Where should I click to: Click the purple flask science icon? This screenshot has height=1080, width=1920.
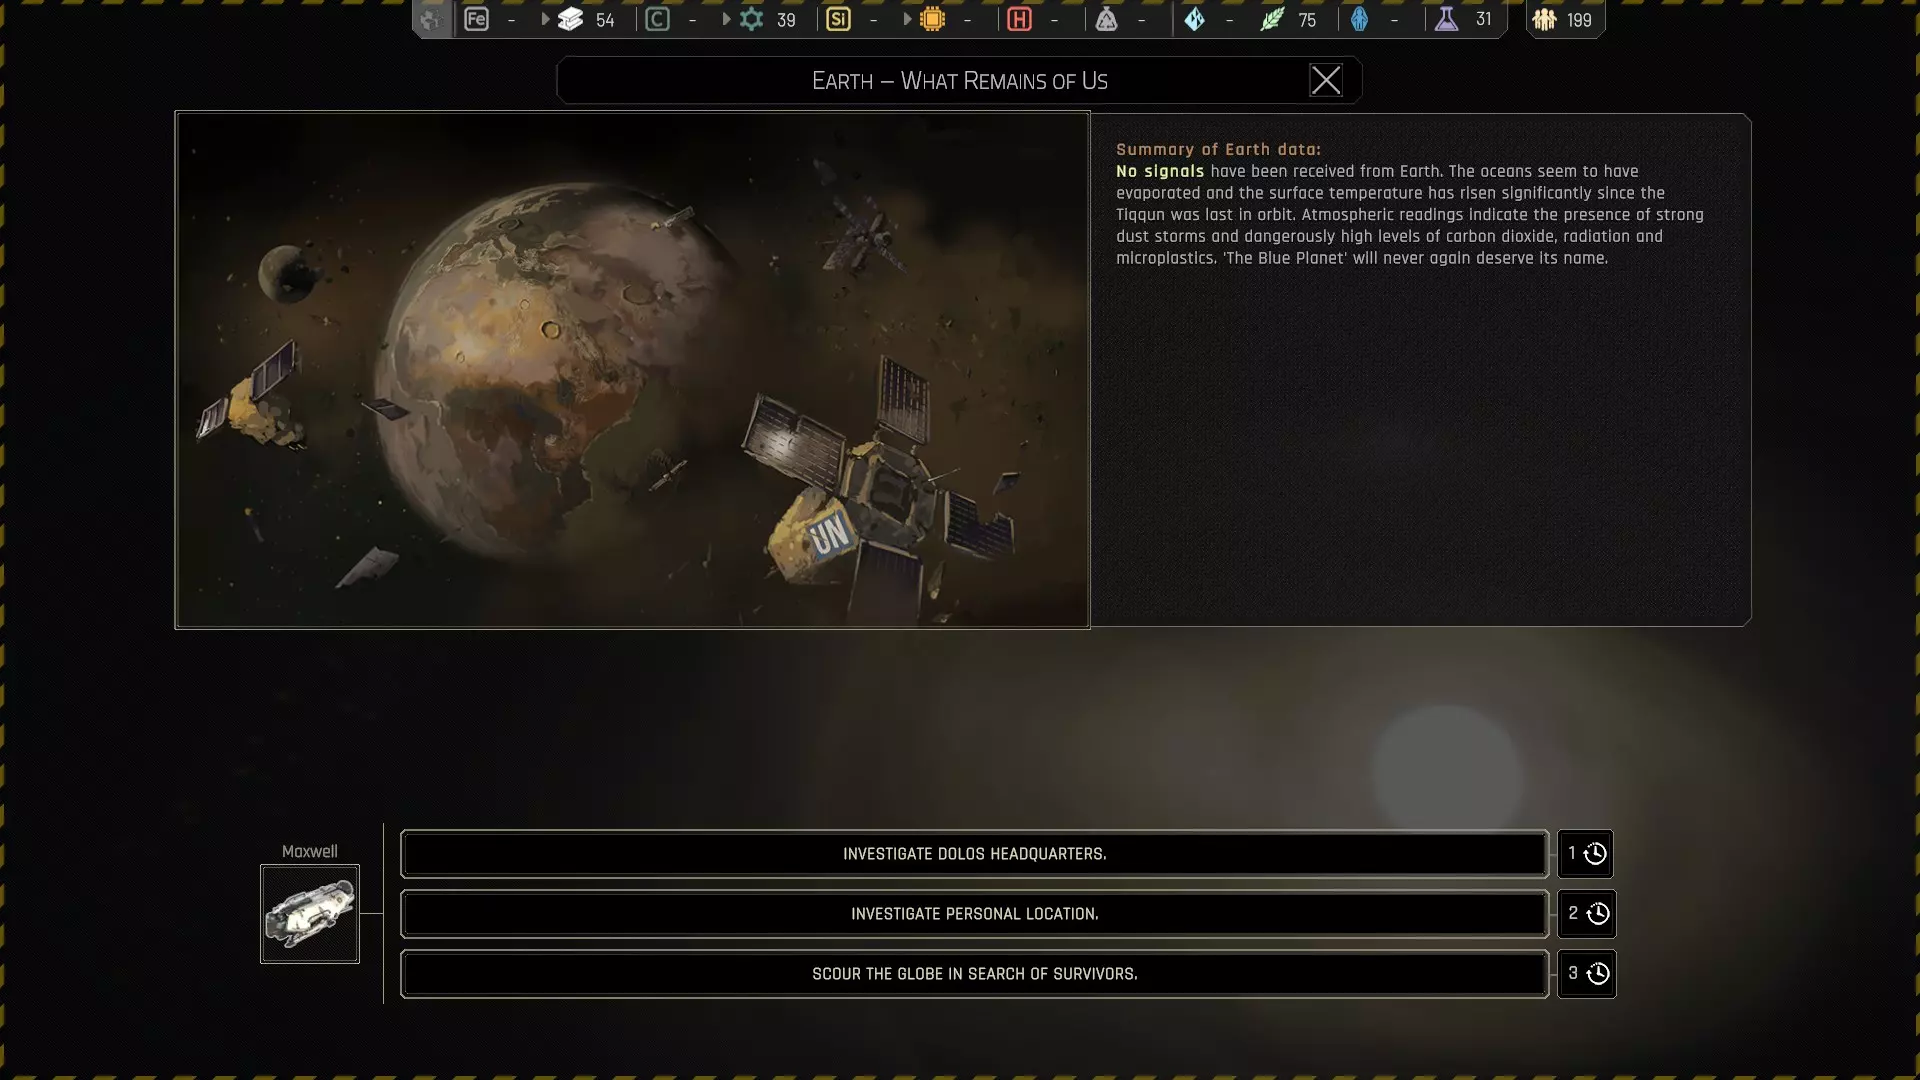pos(1446,19)
